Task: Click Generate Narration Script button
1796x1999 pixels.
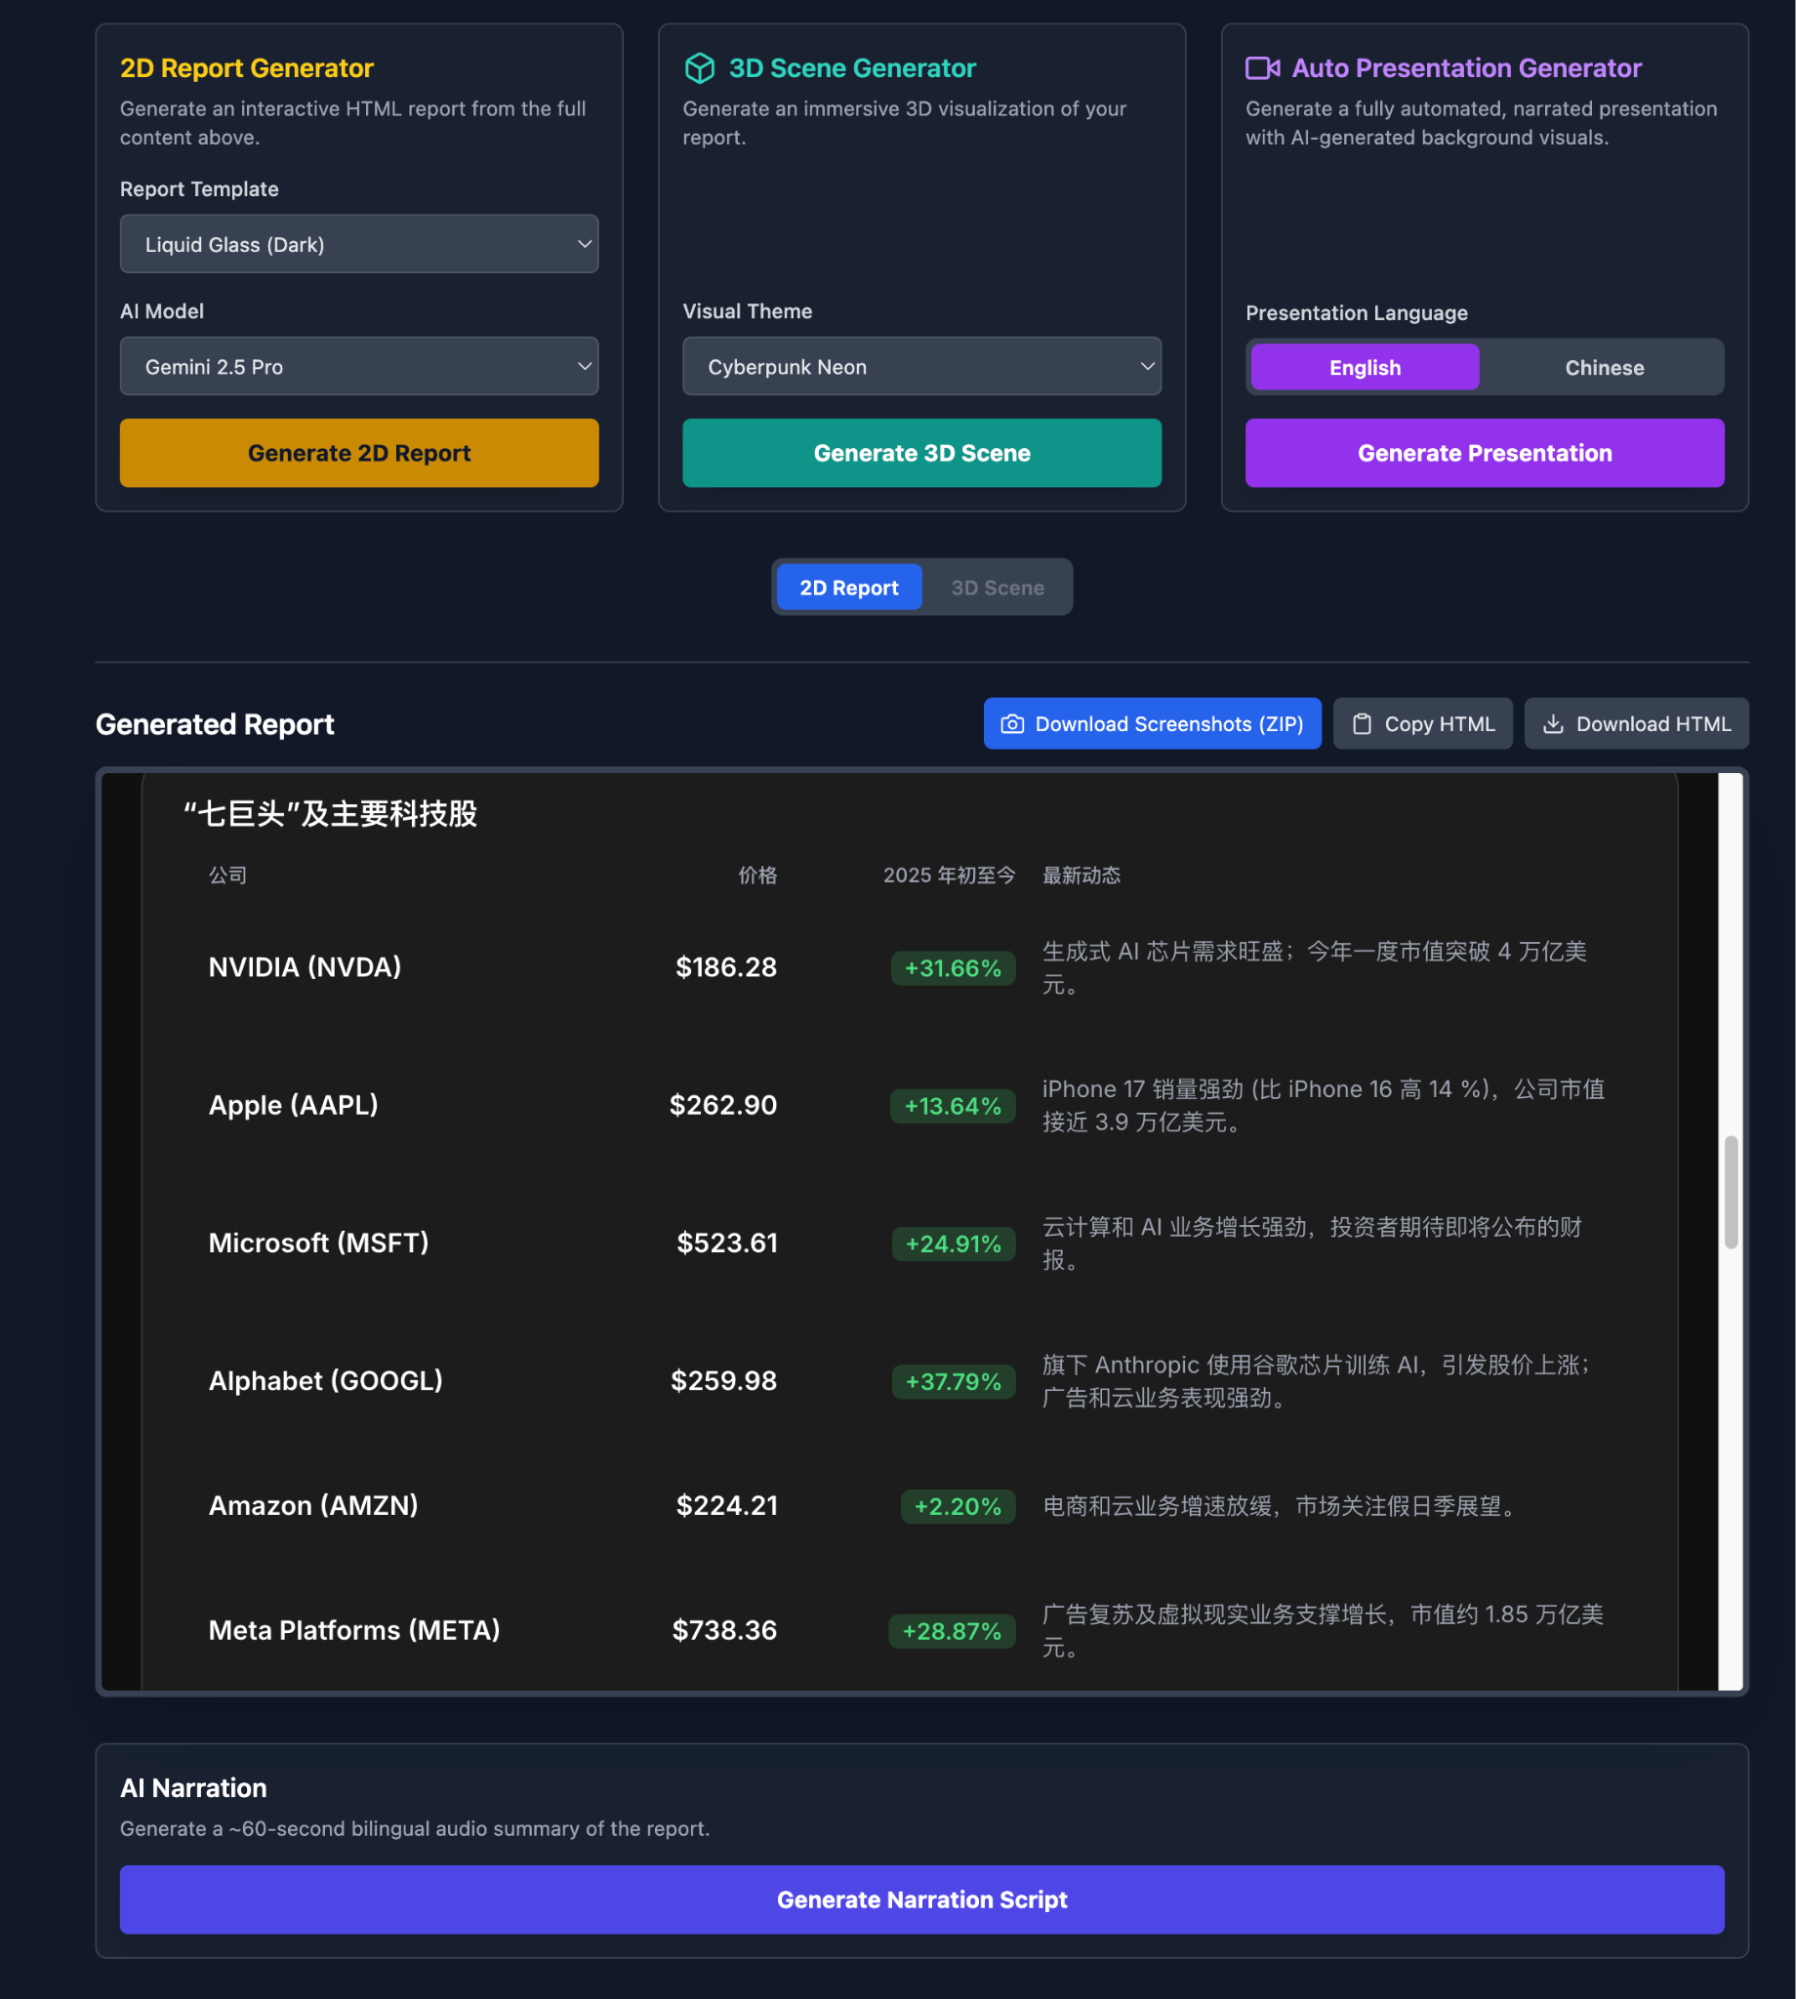Action: point(921,1899)
